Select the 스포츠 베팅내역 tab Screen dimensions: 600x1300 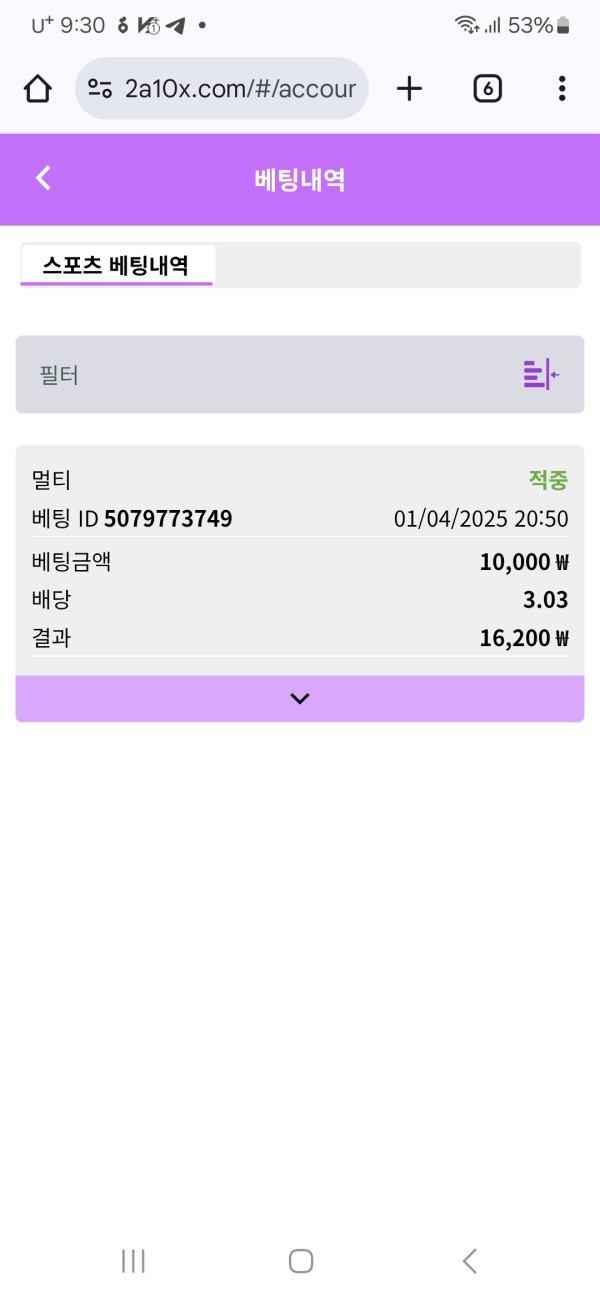[x=115, y=266]
